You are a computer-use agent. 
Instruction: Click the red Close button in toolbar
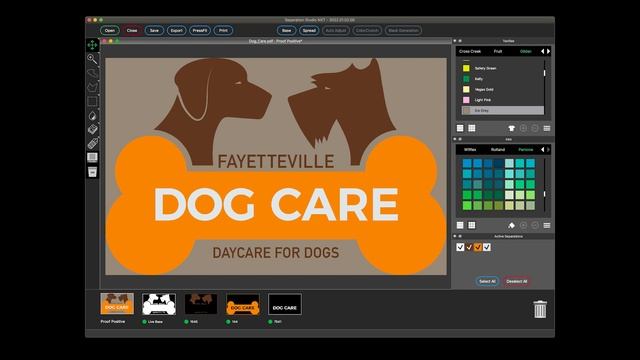pos(132,30)
